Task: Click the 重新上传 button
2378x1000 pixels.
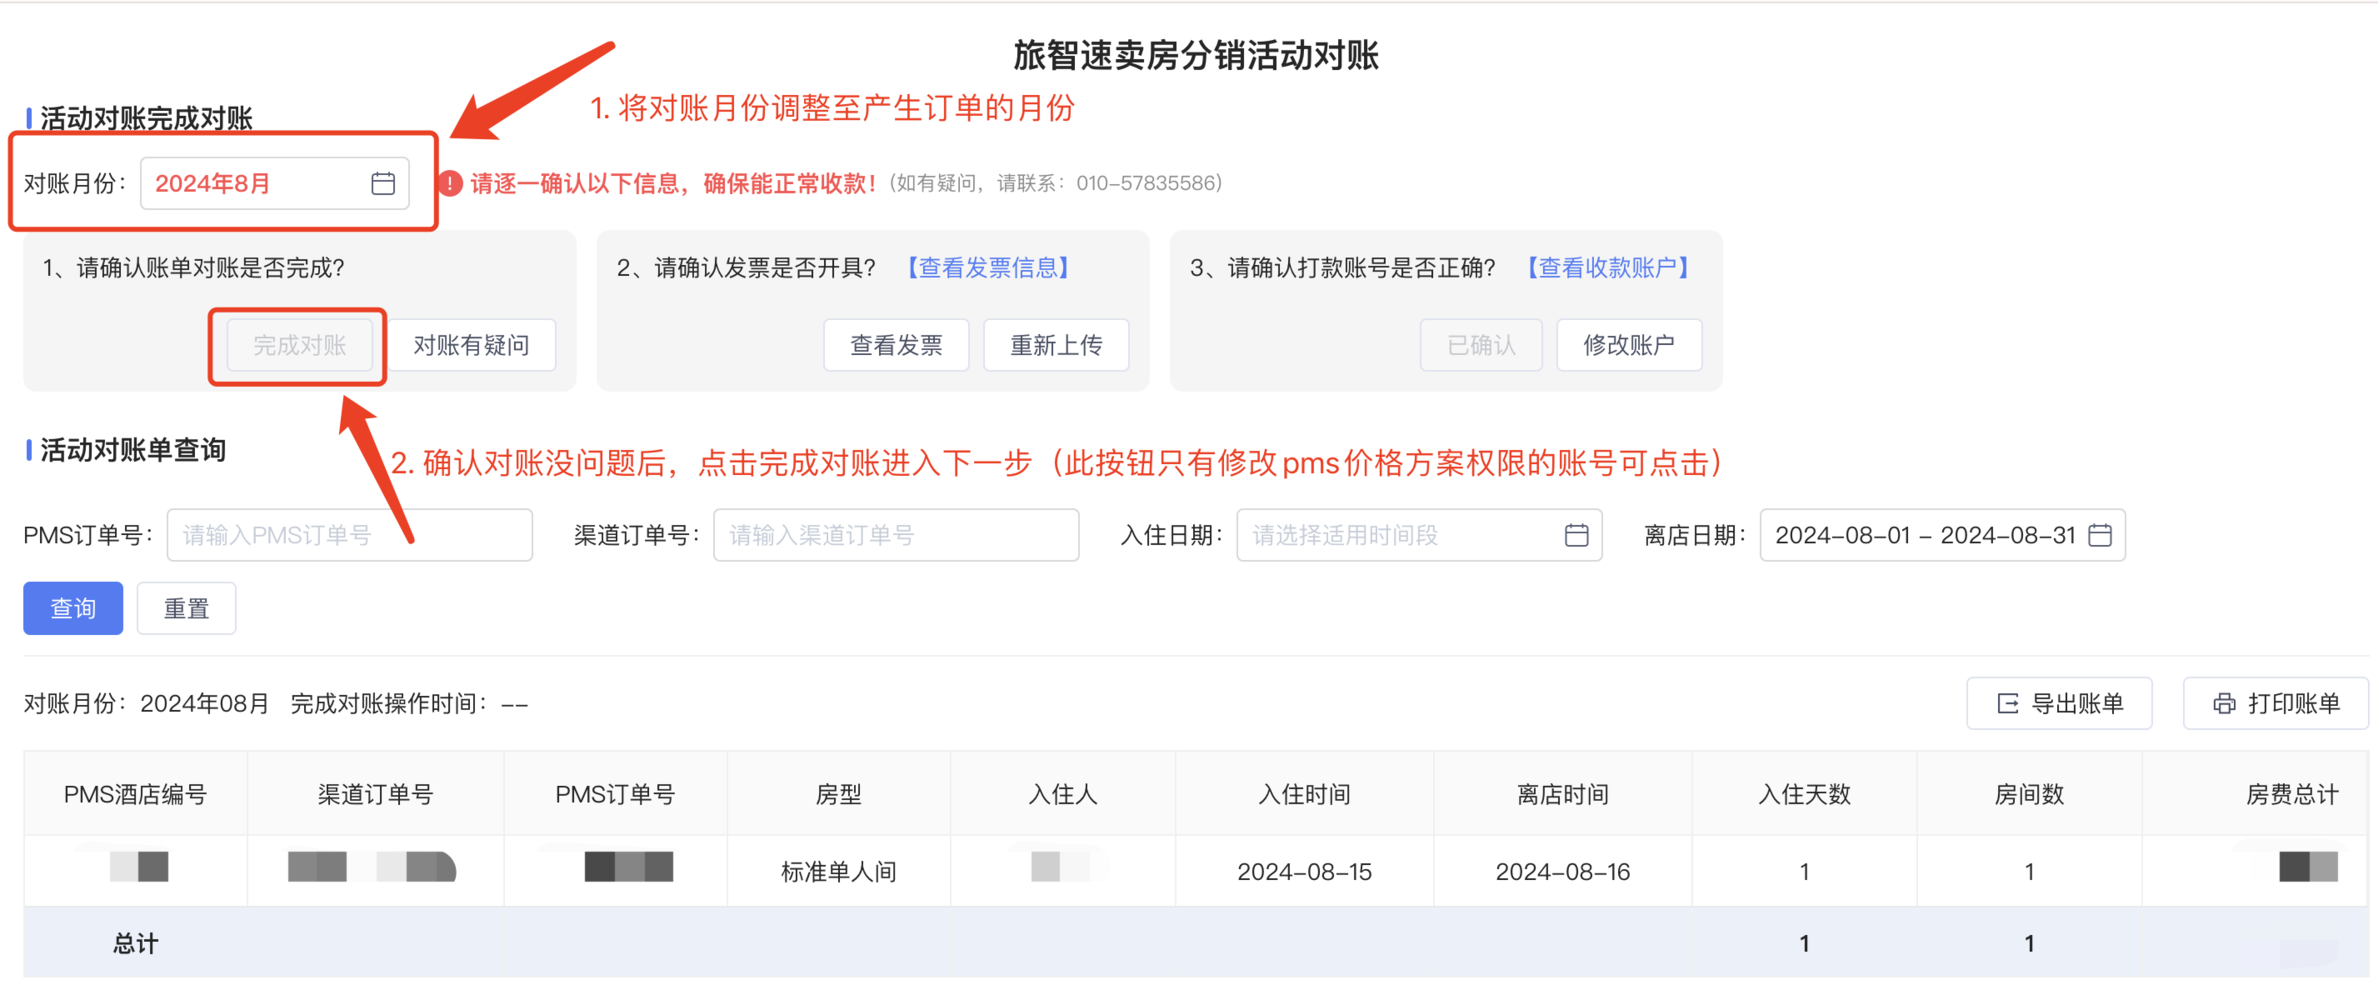Action: (x=1056, y=346)
